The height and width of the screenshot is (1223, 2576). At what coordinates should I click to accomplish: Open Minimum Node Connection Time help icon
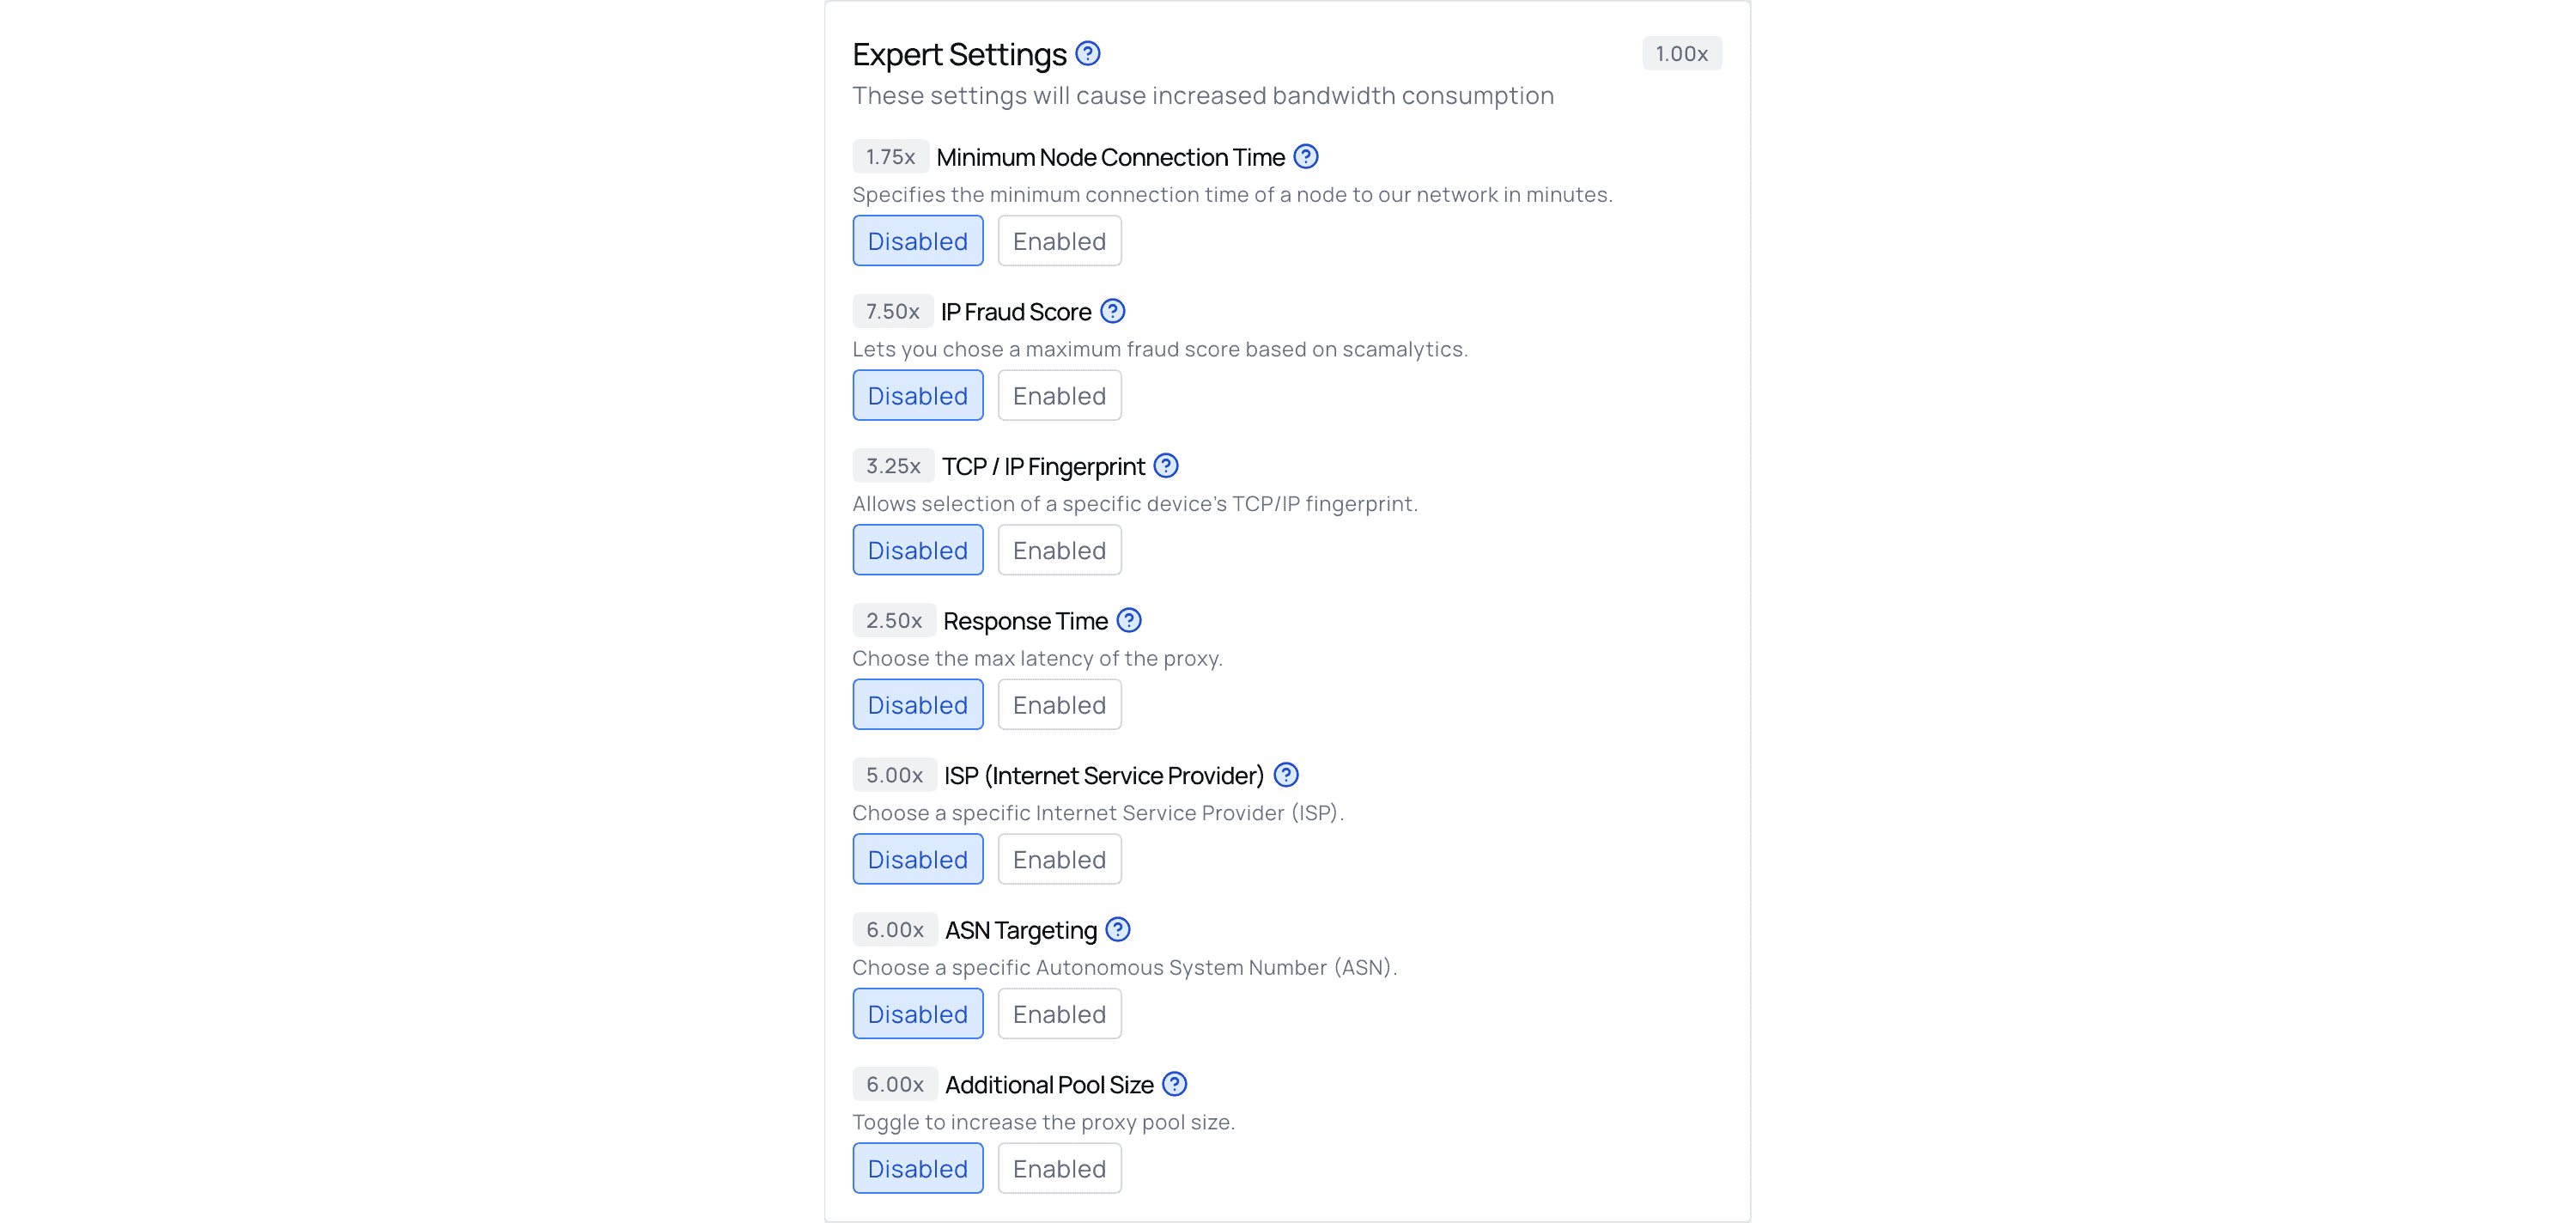click(1306, 157)
